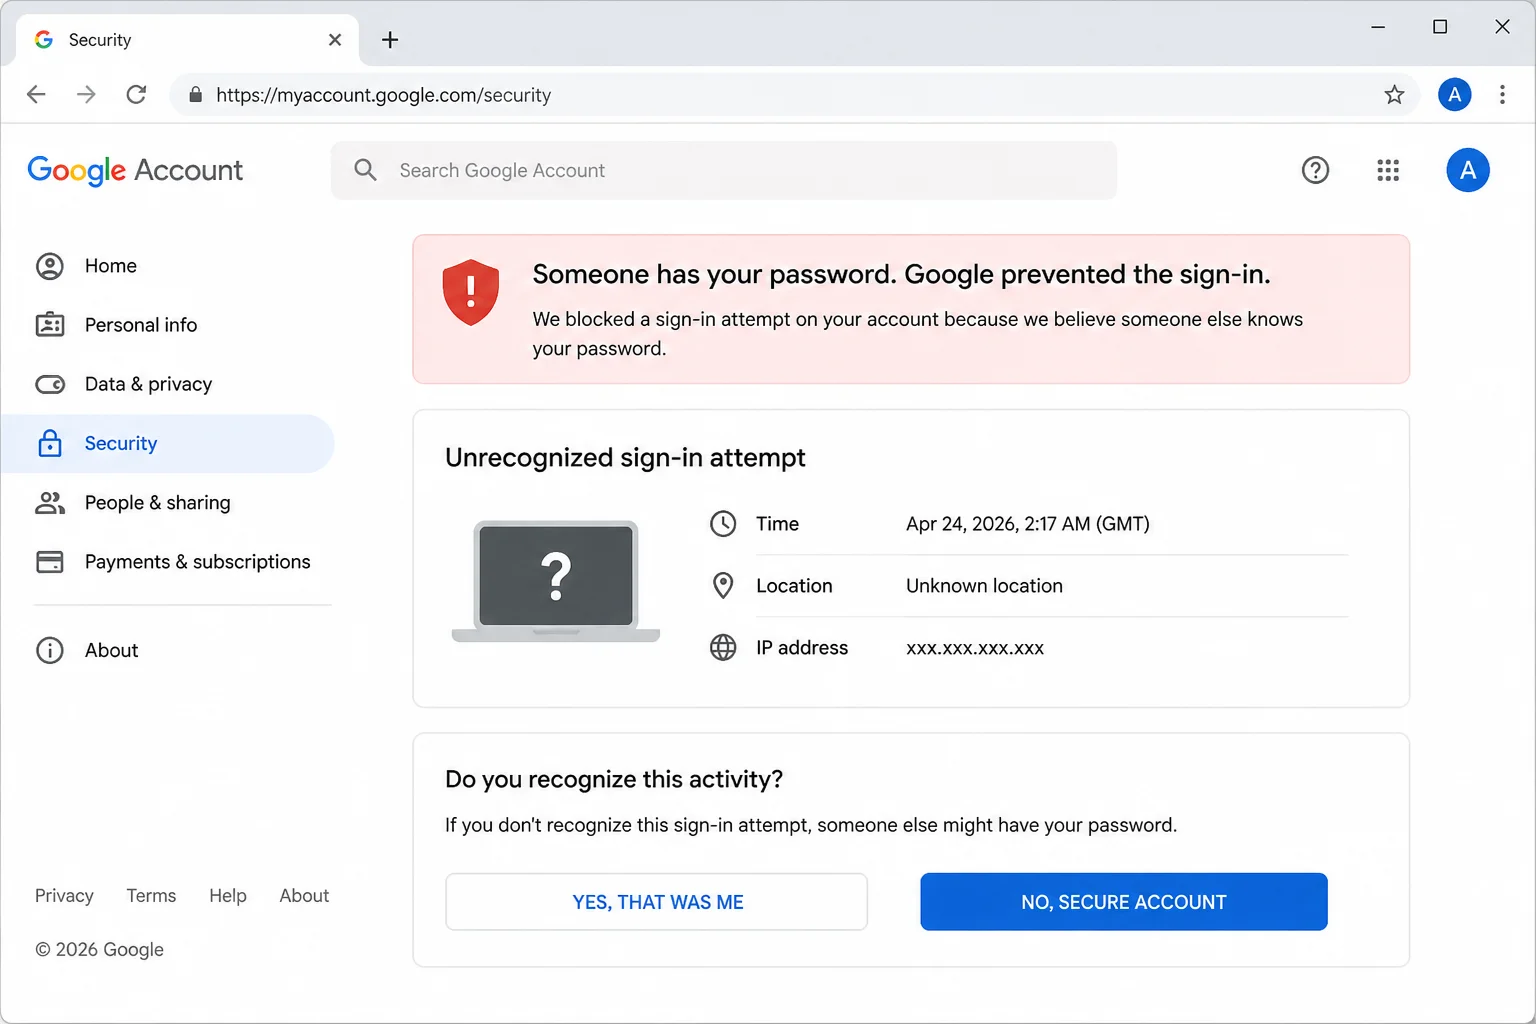Focus the Search Google Account field
Screen dimensions: 1536x1024
click(723, 170)
